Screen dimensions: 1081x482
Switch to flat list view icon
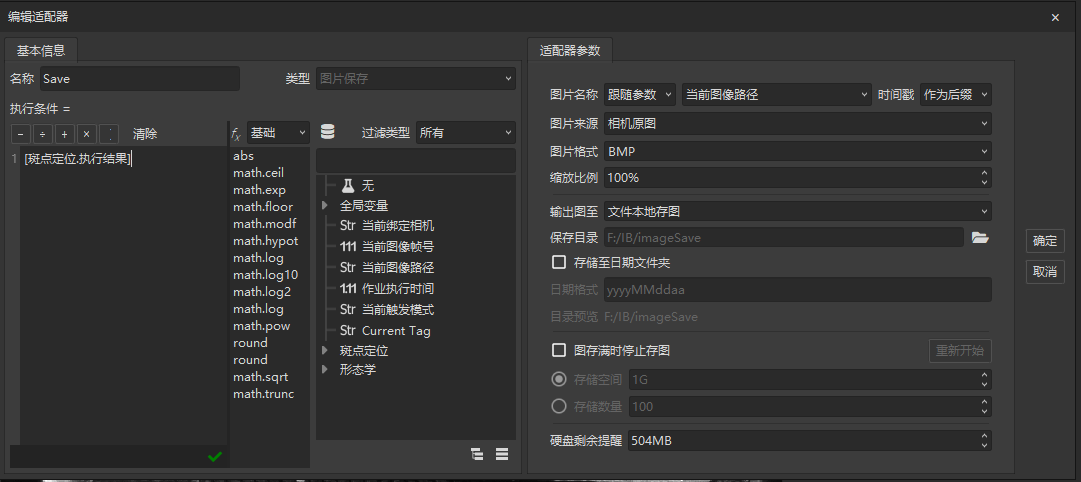tap(502, 454)
